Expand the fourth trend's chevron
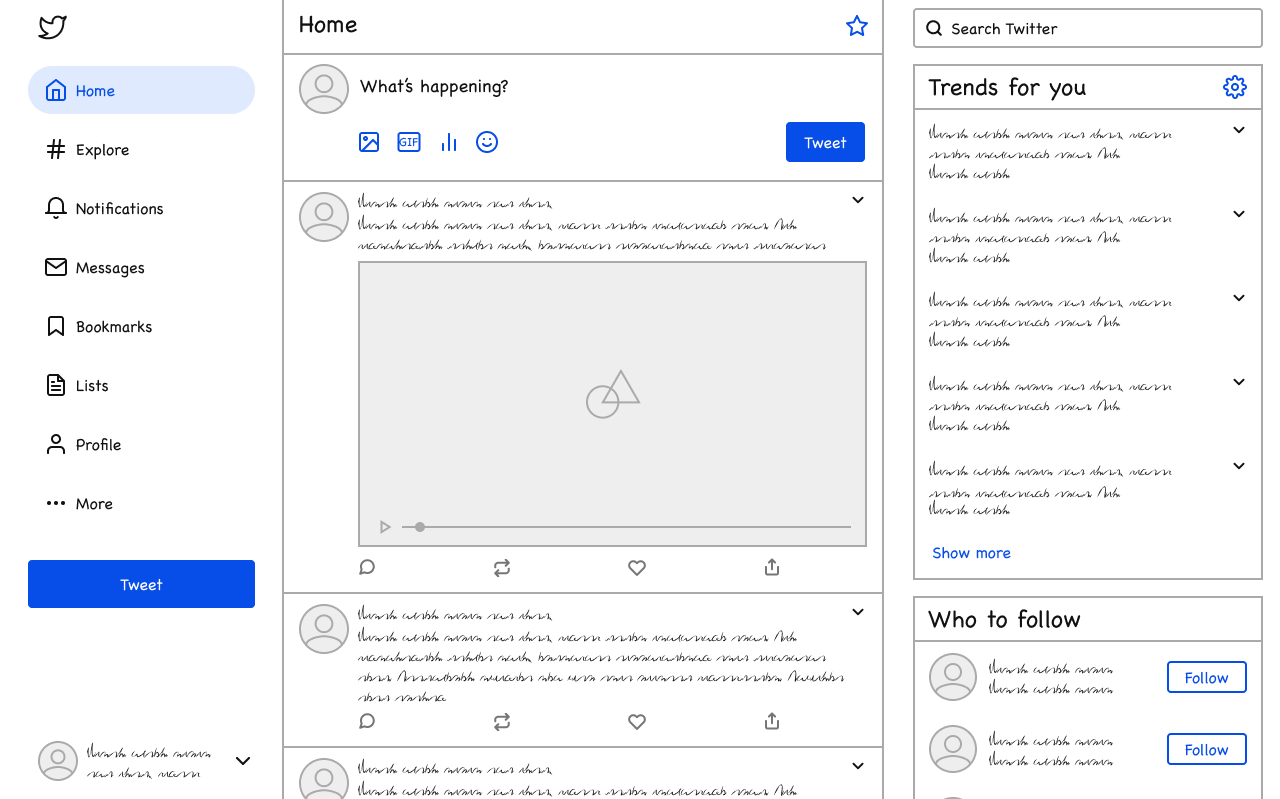 point(1239,382)
